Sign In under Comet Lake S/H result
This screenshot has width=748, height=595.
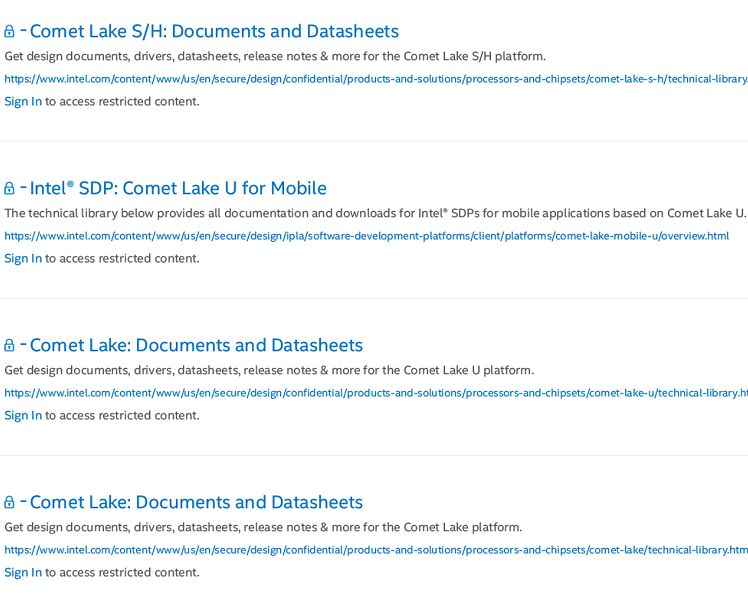point(23,102)
